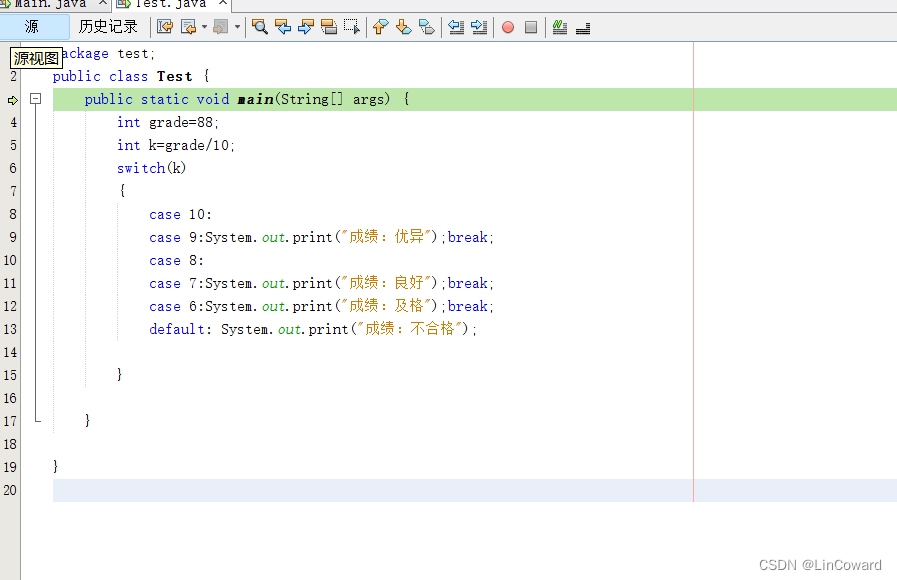This screenshot has height=580, width=897.
Task: Jump to Next Bookmark icon
Action: coord(403,27)
